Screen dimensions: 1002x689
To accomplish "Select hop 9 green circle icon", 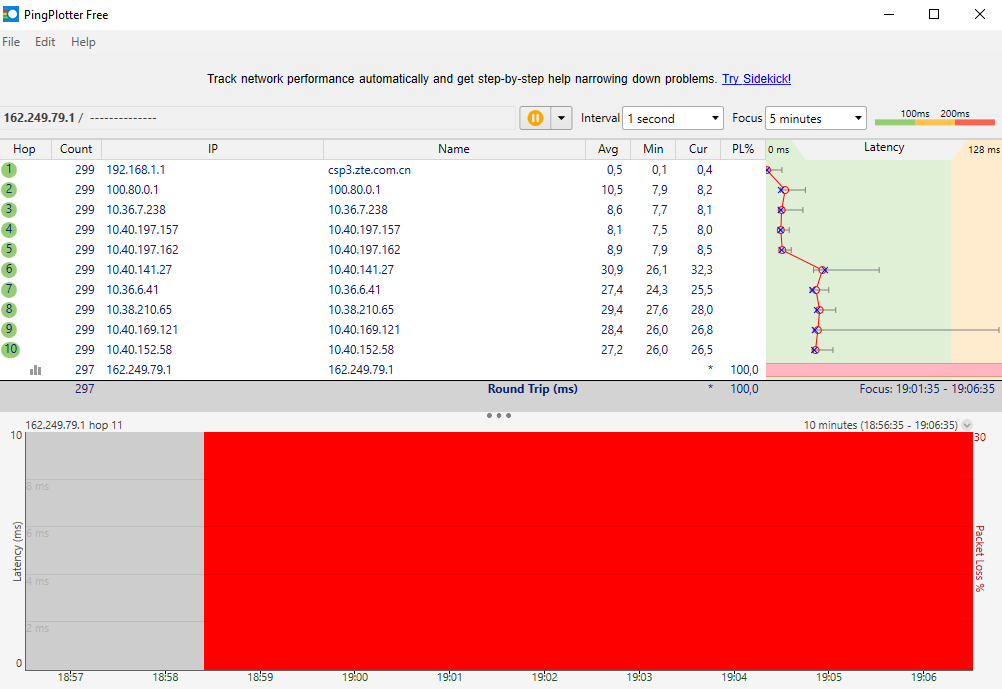I will [9, 330].
